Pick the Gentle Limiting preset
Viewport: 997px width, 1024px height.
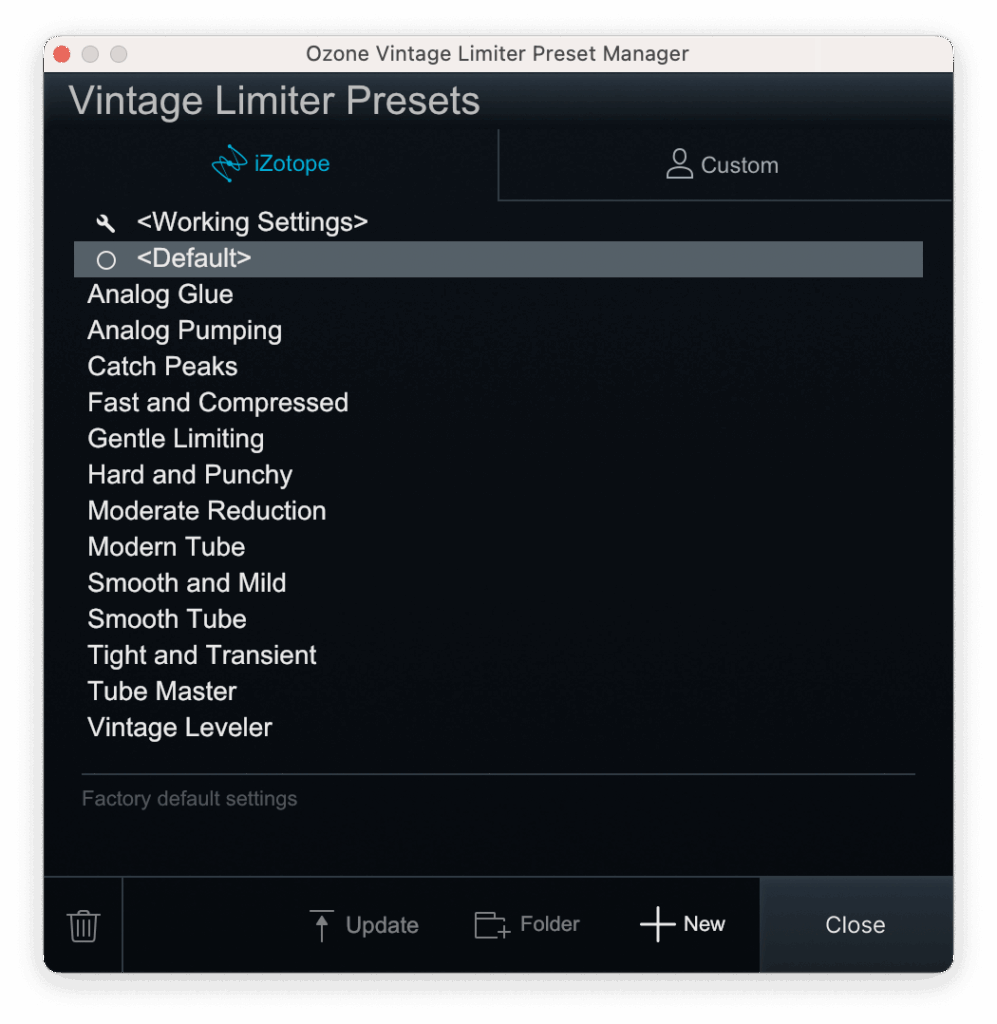pyautogui.click(x=176, y=439)
